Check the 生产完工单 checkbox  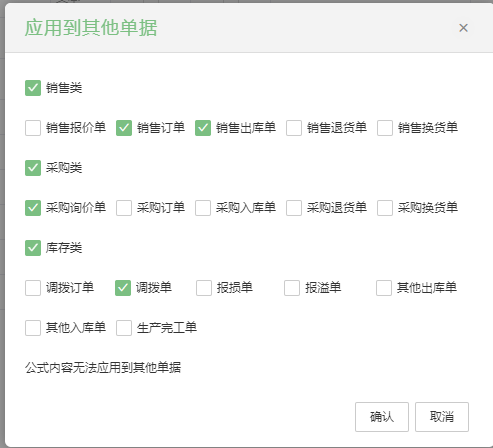click(x=124, y=328)
